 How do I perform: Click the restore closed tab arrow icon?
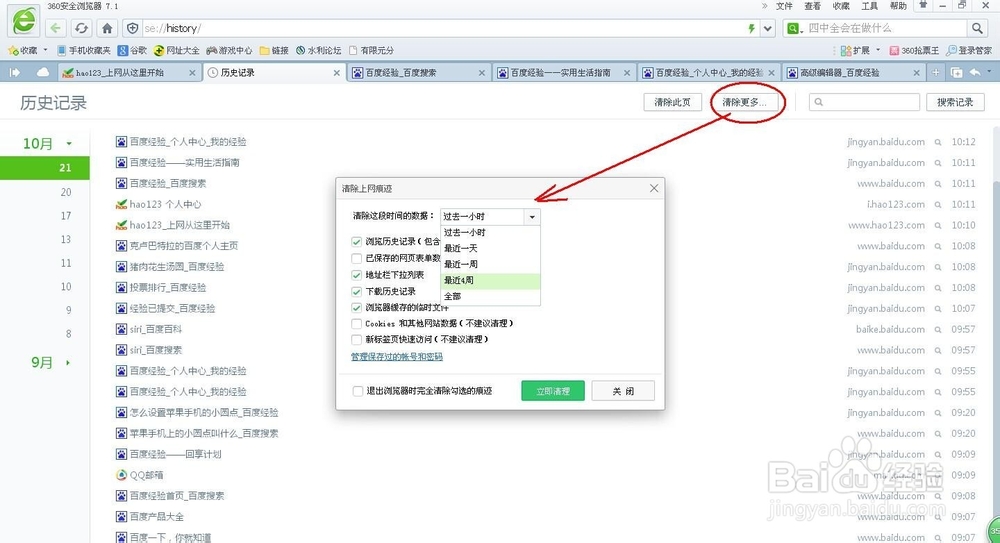[x=975, y=73]
